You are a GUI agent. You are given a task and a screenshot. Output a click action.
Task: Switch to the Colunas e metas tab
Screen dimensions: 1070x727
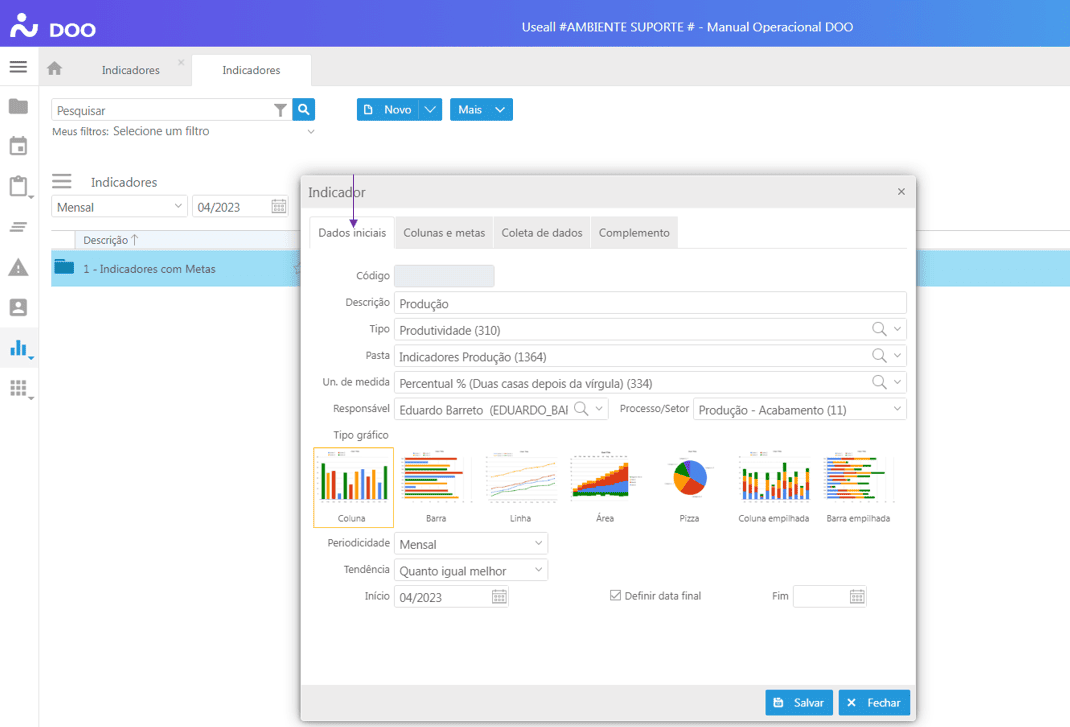coord(444,233)
